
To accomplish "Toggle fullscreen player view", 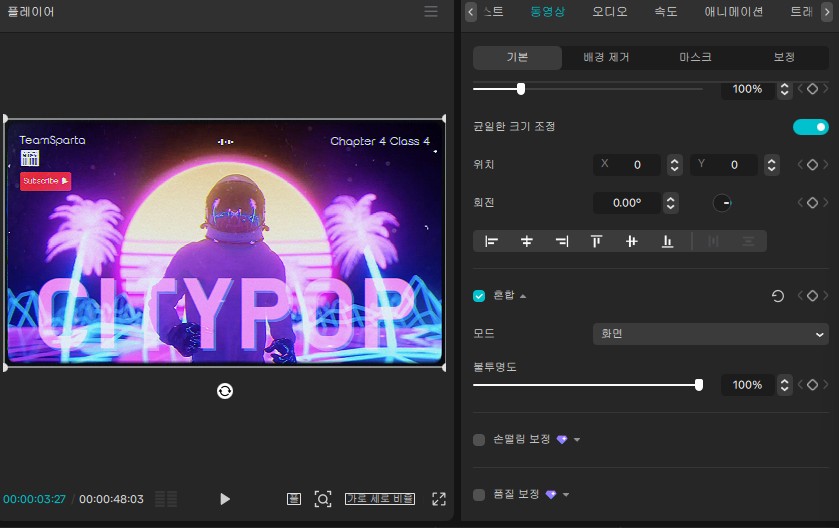I will click(439, 499).
